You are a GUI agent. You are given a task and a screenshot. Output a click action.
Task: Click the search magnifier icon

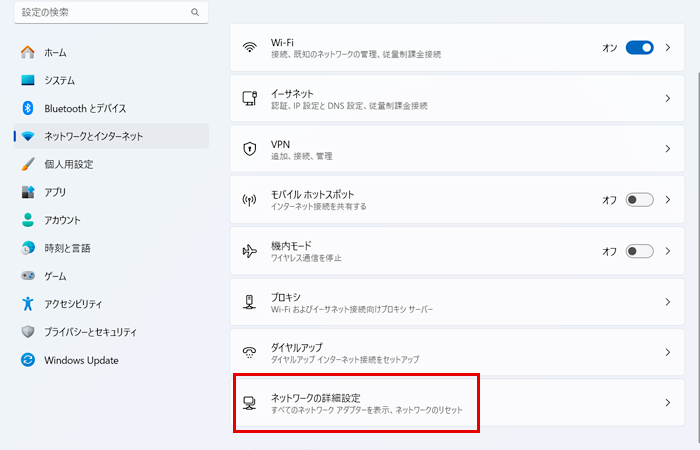click(x=195, y=12)
